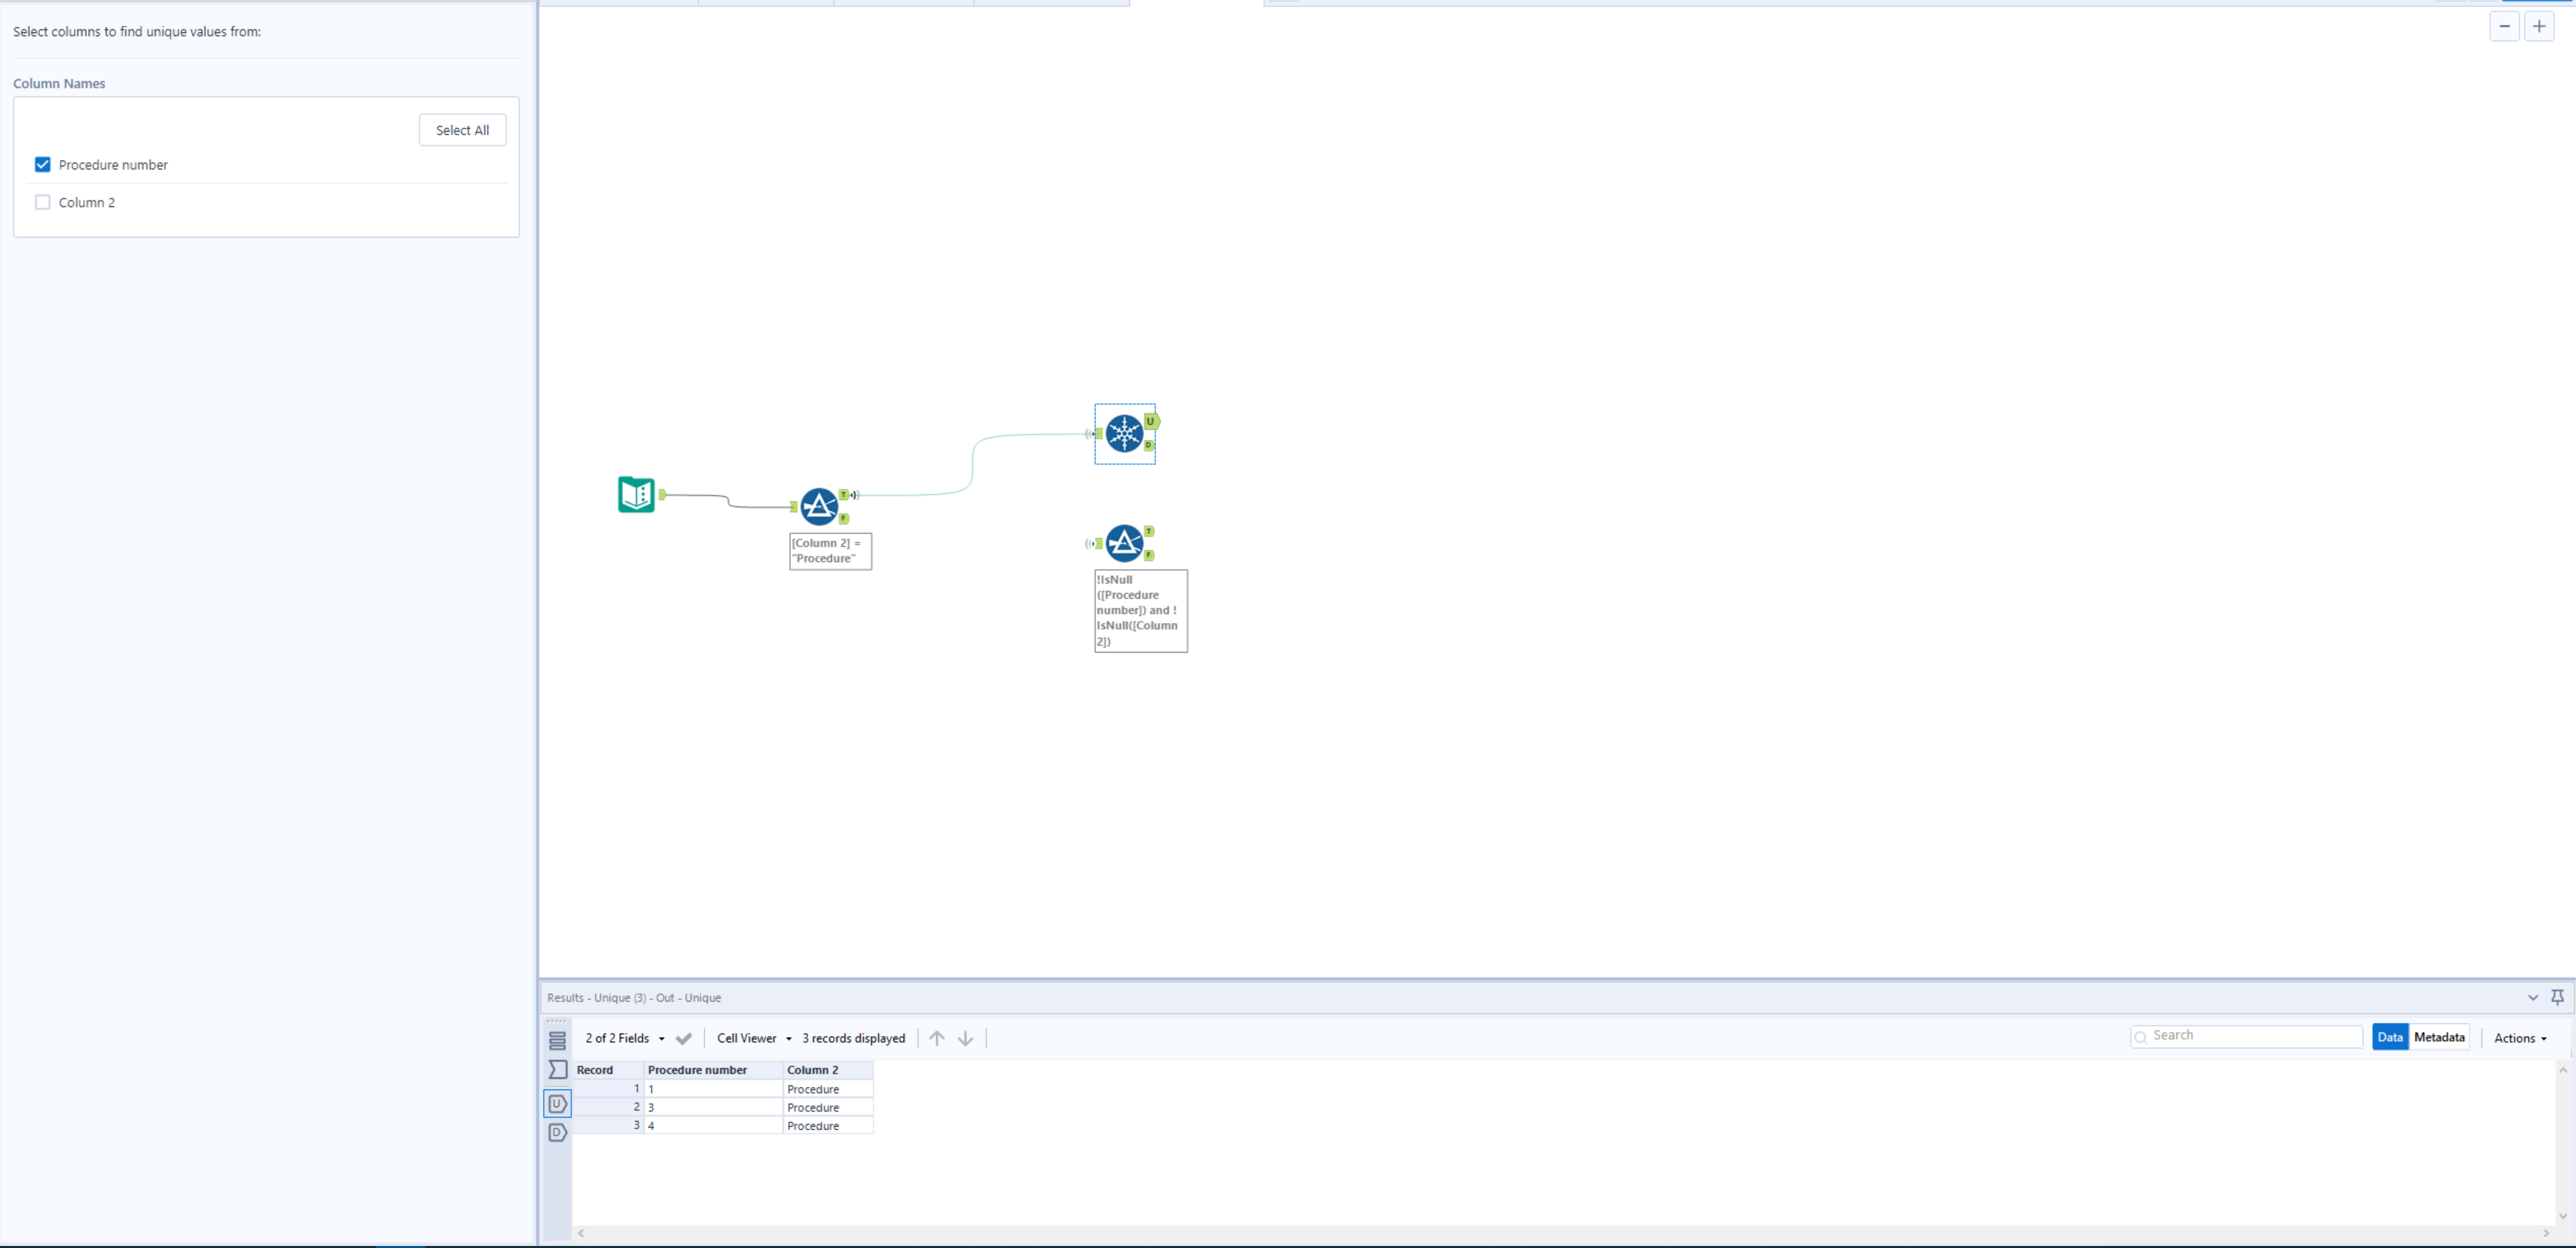Switch to the Metadata view
2576x1248 pixels.
pyautogui.click(x=2438, y=1037)
